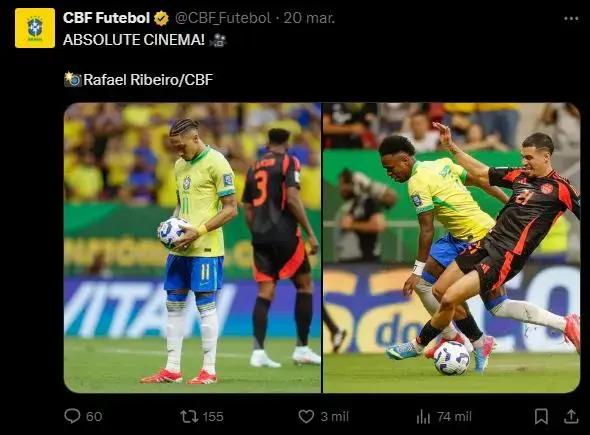The image size is (590, 435).
Task: Click the repost count of 155
Action: click(213, 417)
